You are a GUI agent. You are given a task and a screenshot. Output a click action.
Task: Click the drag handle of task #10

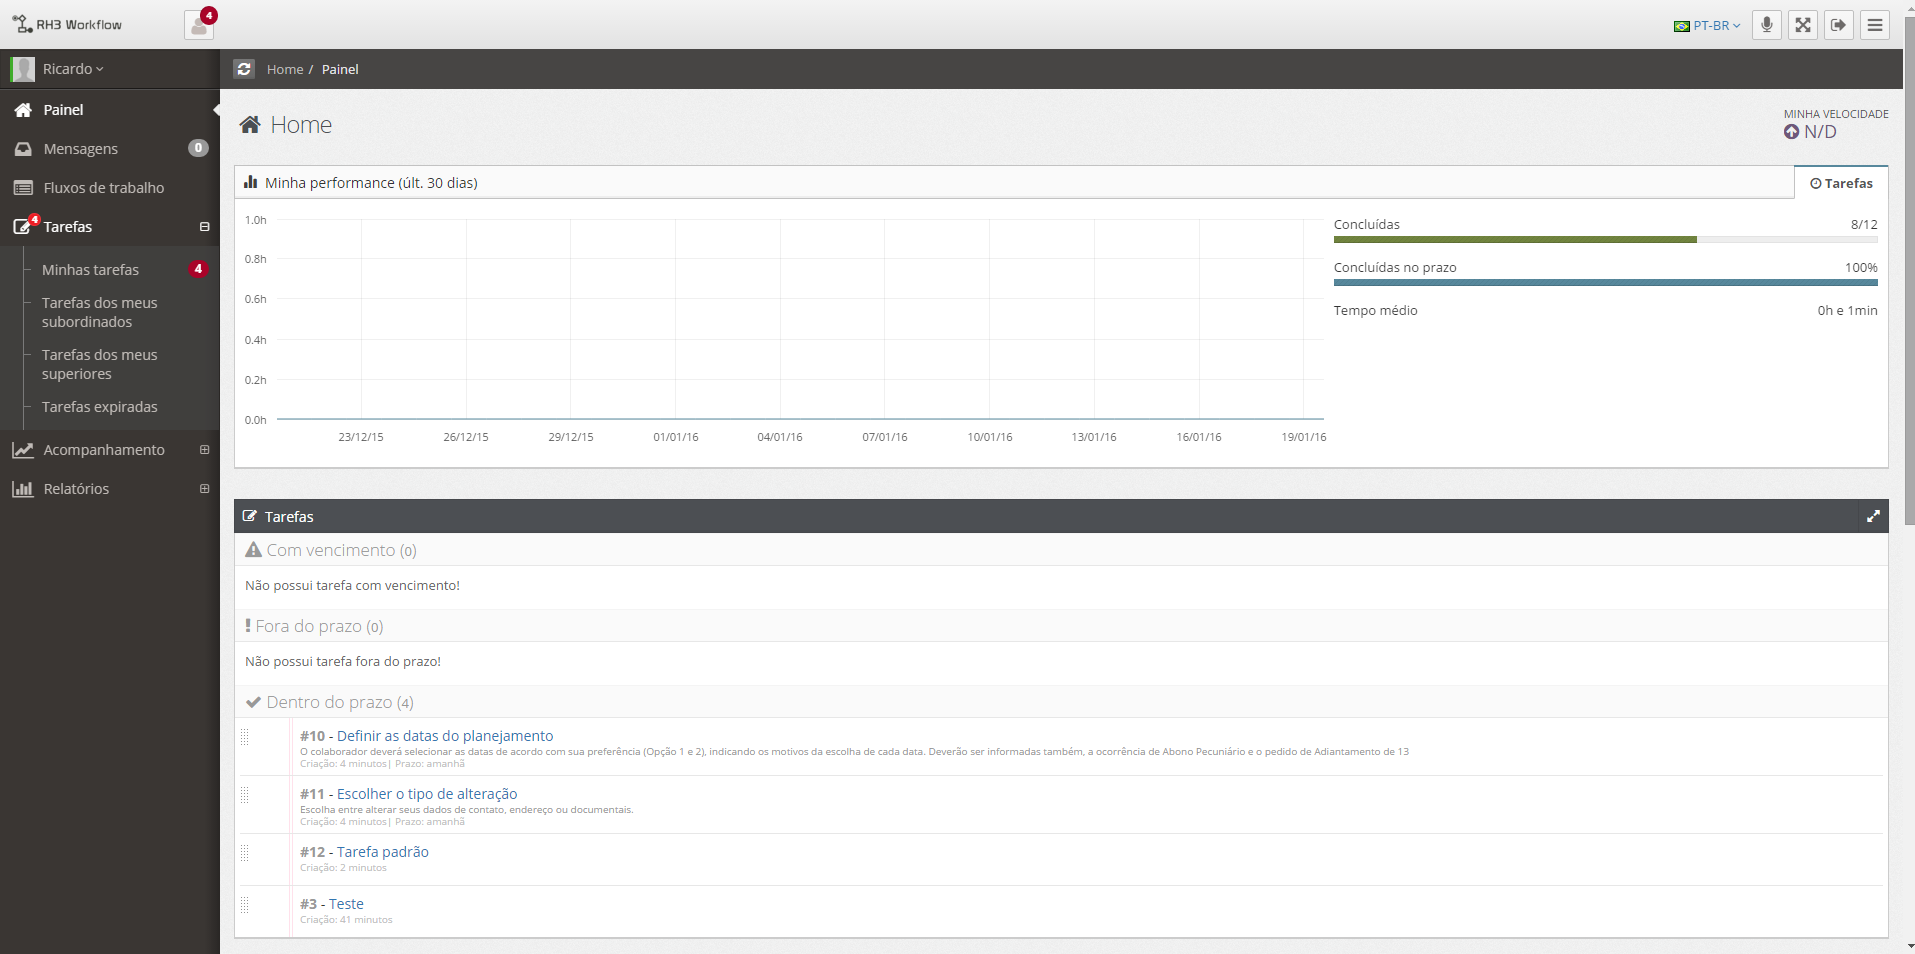245,738
